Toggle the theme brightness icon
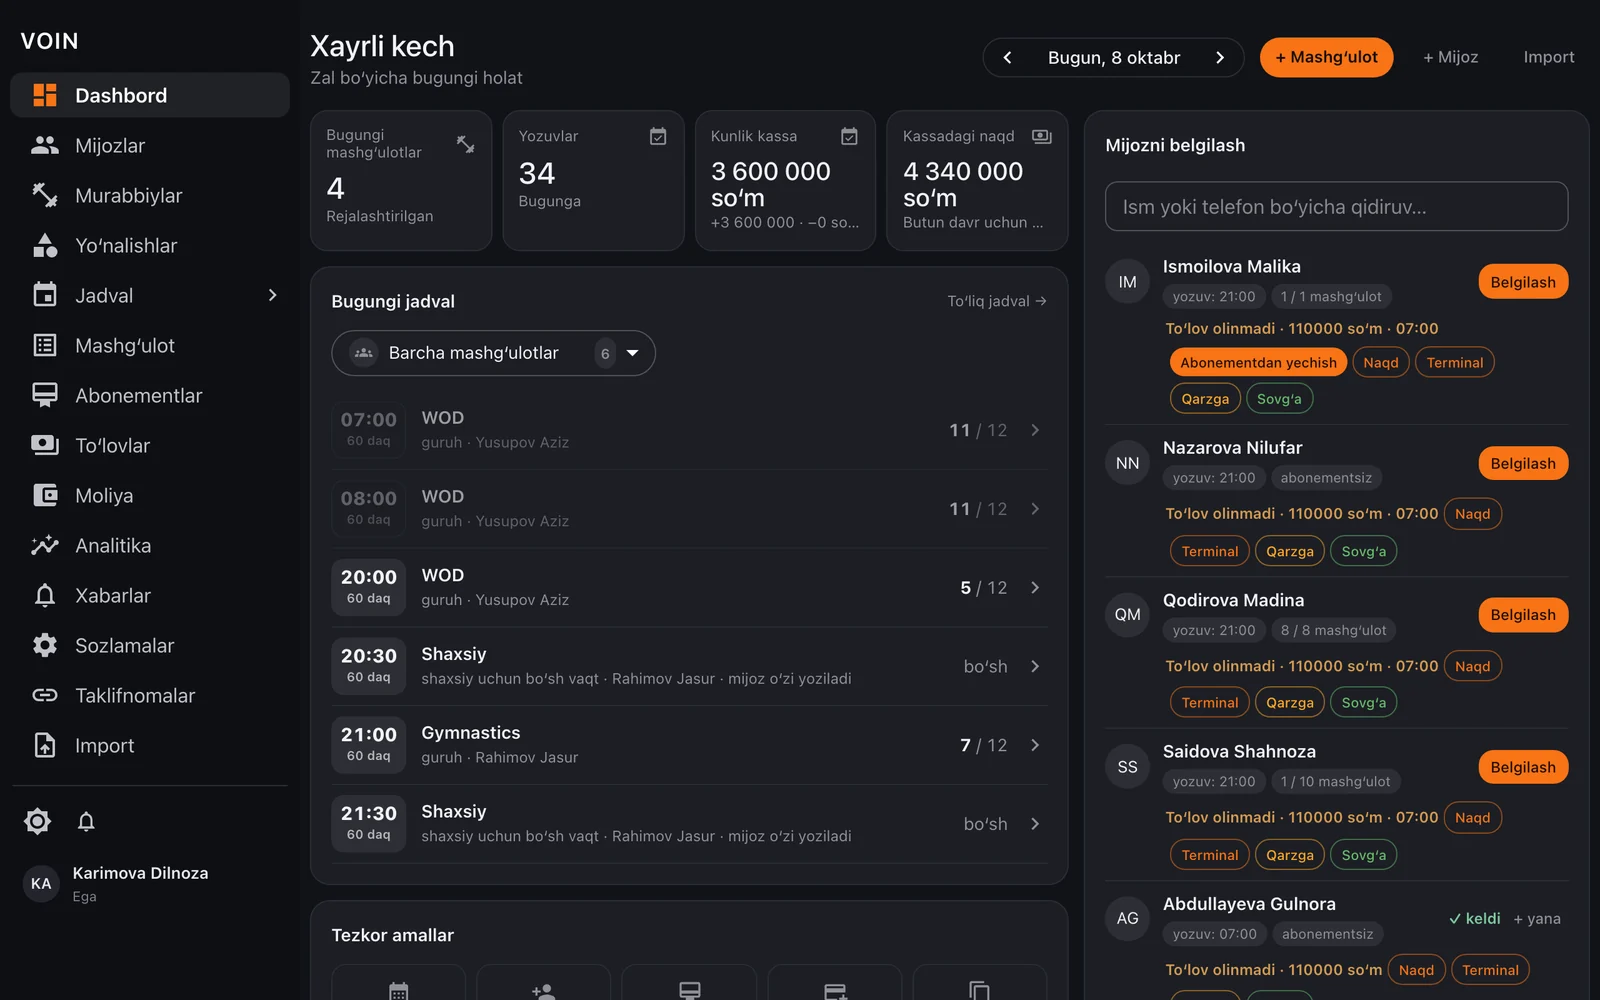Image resolution: width=1600 pixels, height=1000 pixels. pyautogui.click(x=37, y=821)
